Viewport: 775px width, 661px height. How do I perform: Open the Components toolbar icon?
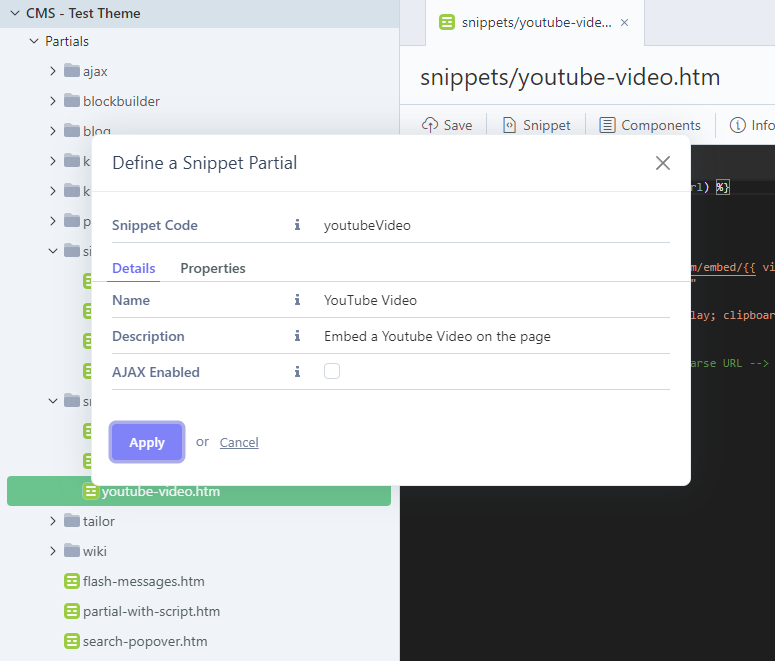click(607, 125)
